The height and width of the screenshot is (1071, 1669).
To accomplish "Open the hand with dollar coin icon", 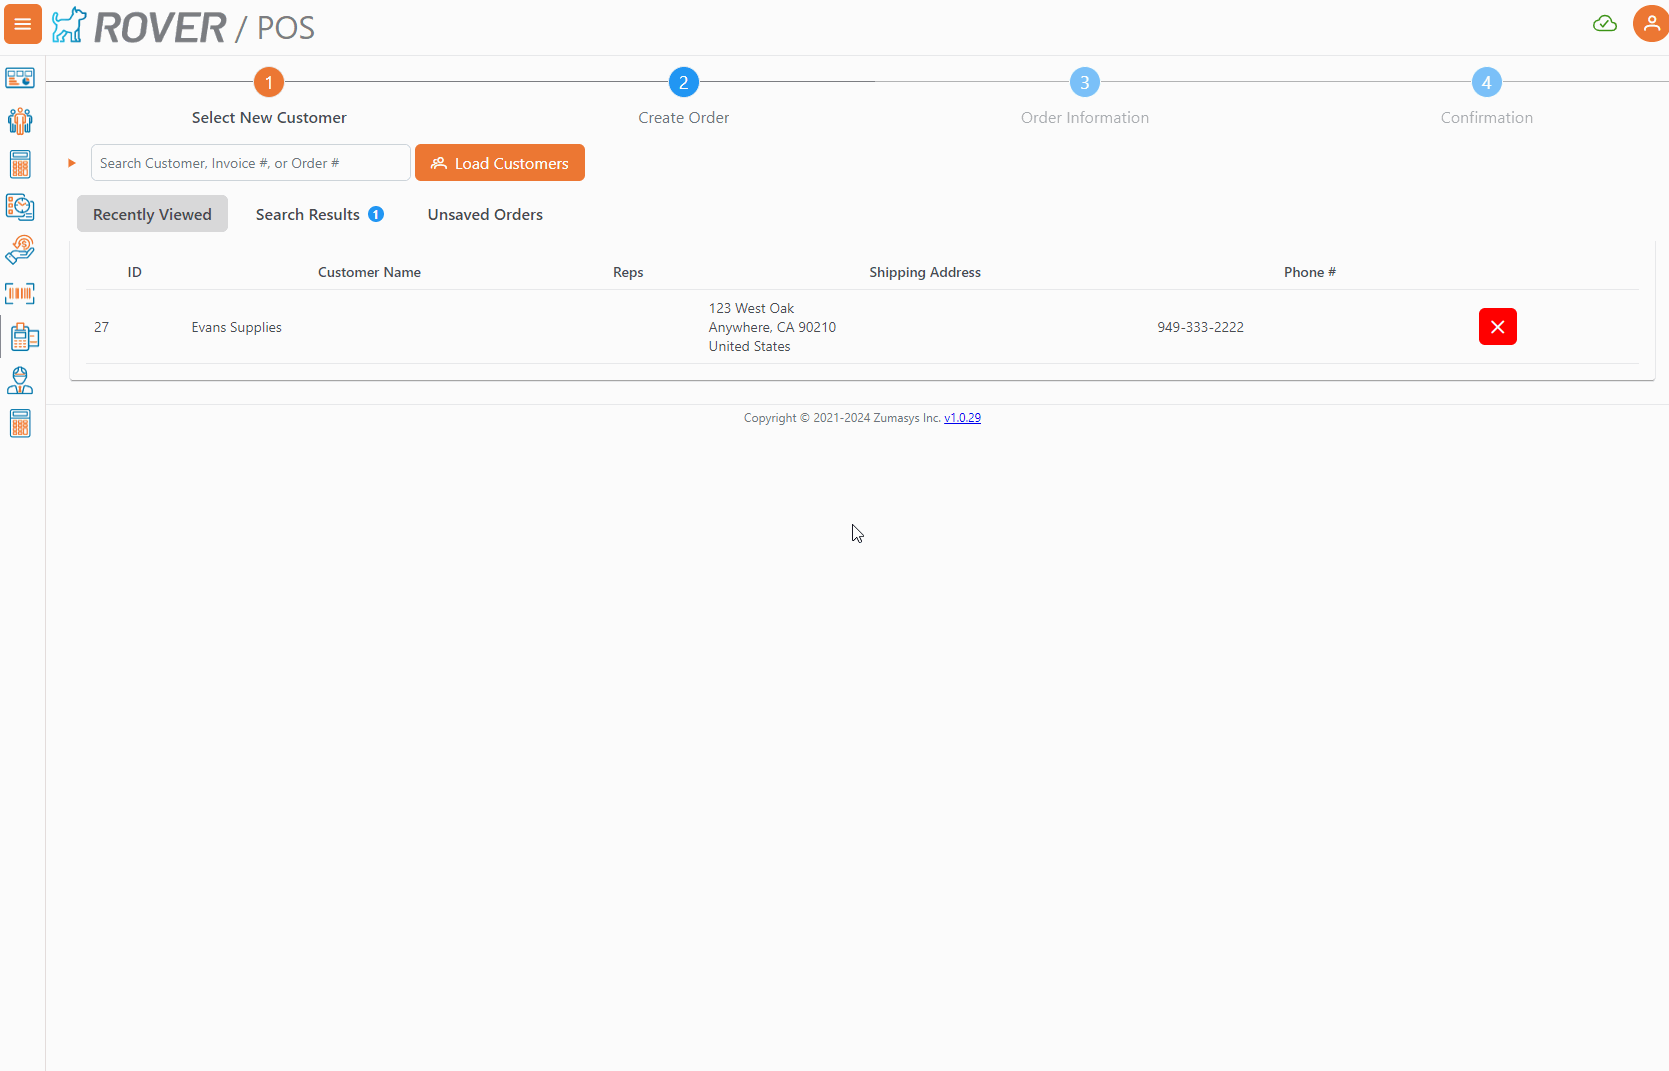I will [20, 250].
